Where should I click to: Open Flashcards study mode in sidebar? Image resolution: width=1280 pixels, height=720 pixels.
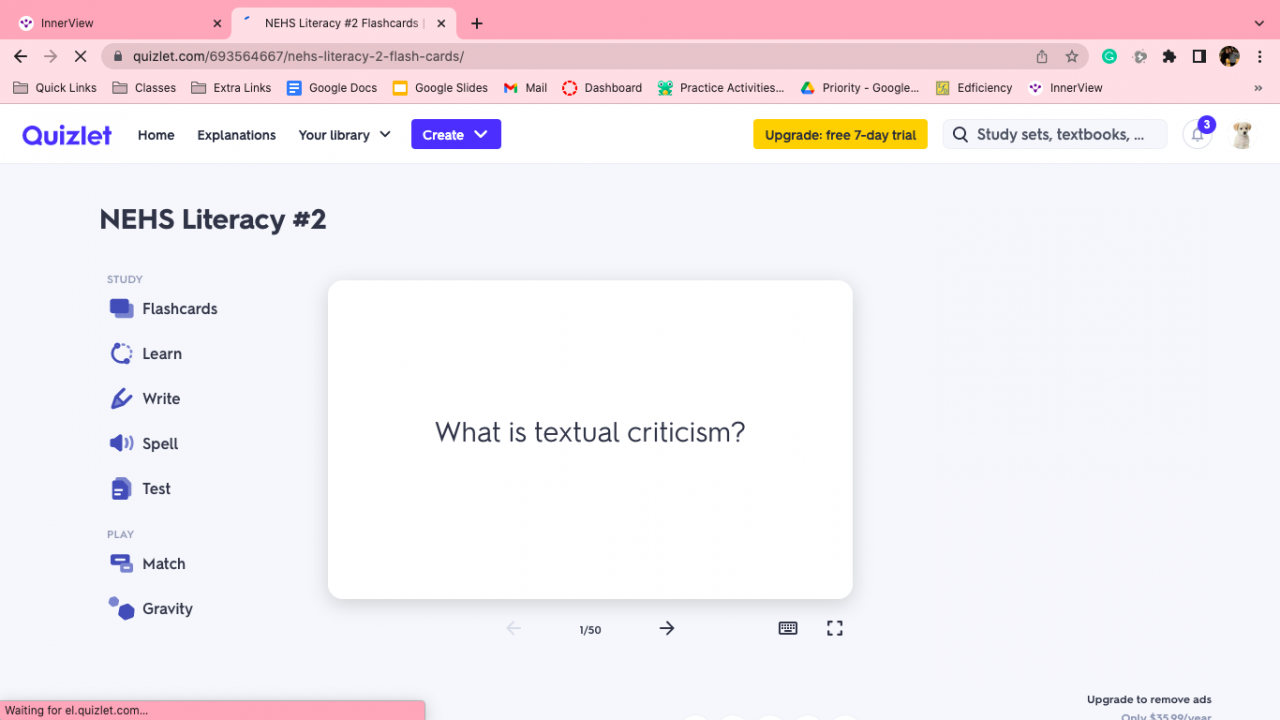(x=163, y=309)
